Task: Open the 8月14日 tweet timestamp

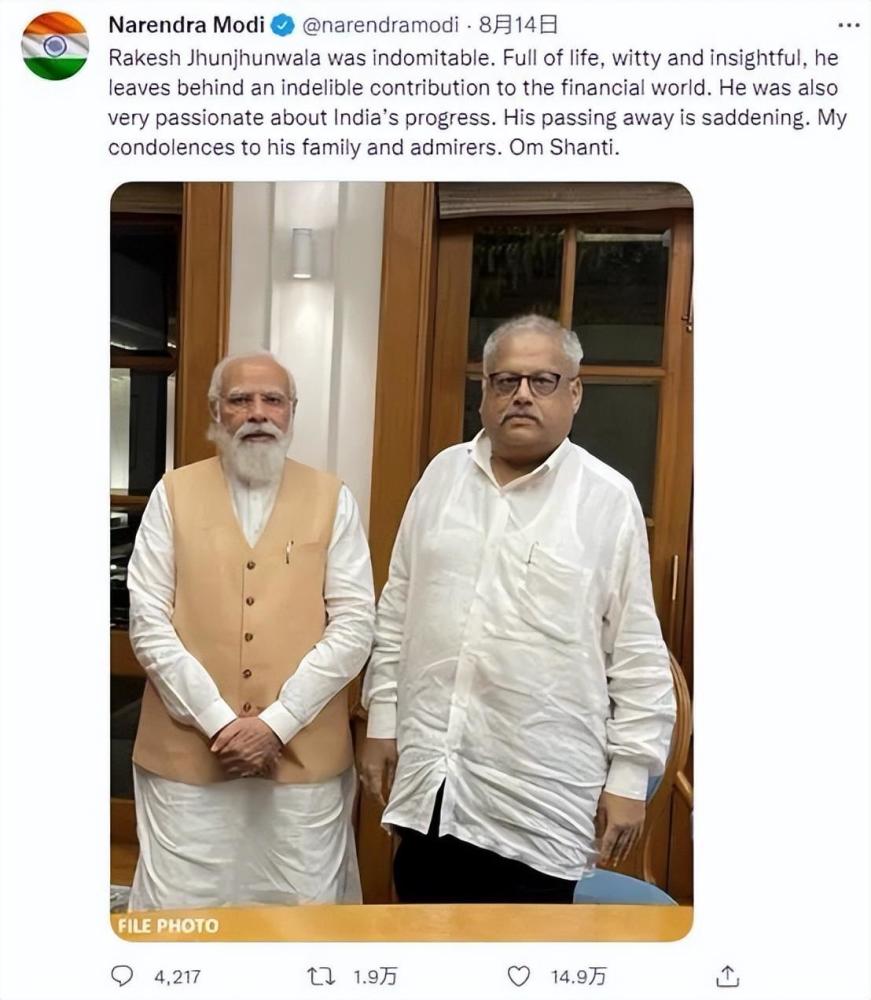Action: pyautogui.click(x=518, y=25)
